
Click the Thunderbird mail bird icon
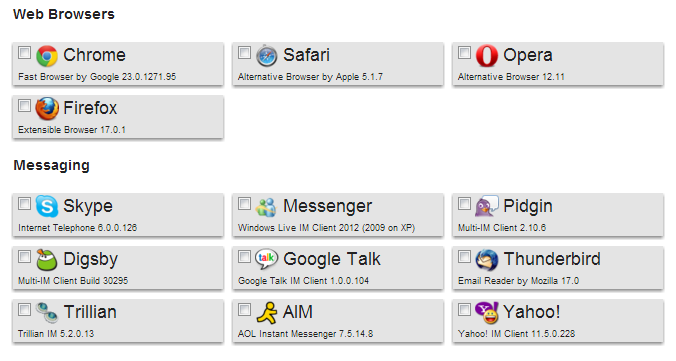487,260
